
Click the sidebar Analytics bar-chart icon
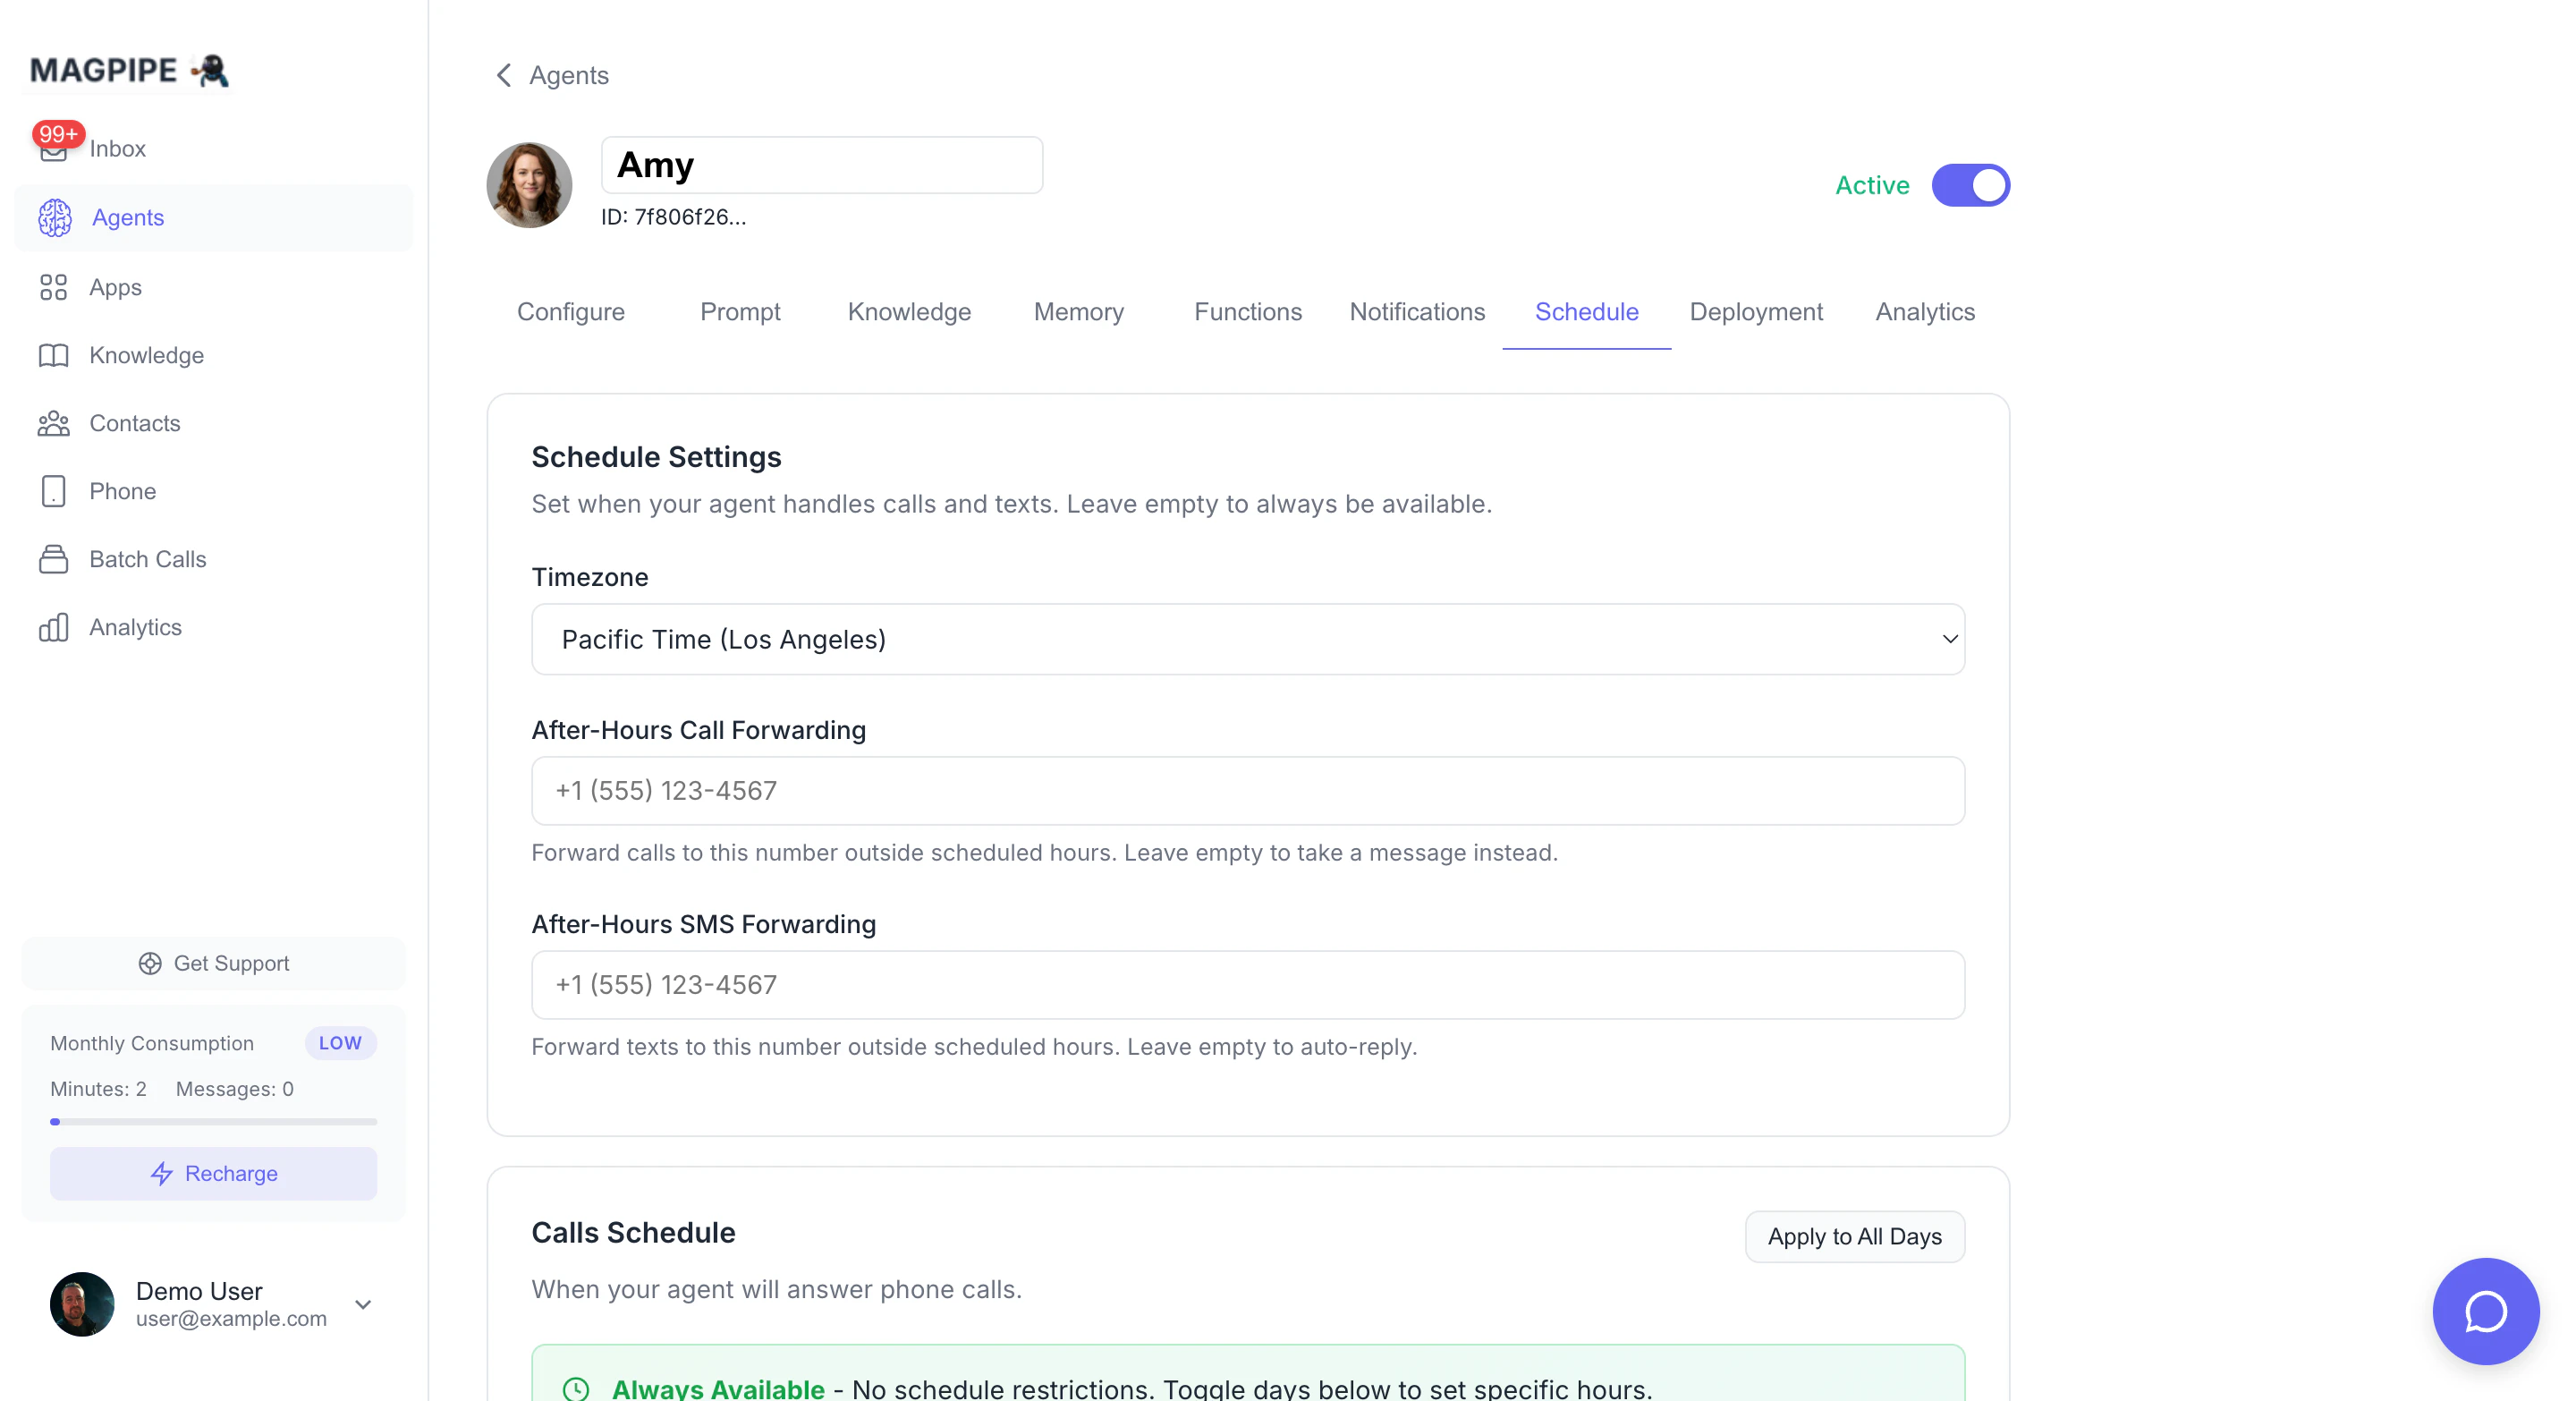pos(53,627)
